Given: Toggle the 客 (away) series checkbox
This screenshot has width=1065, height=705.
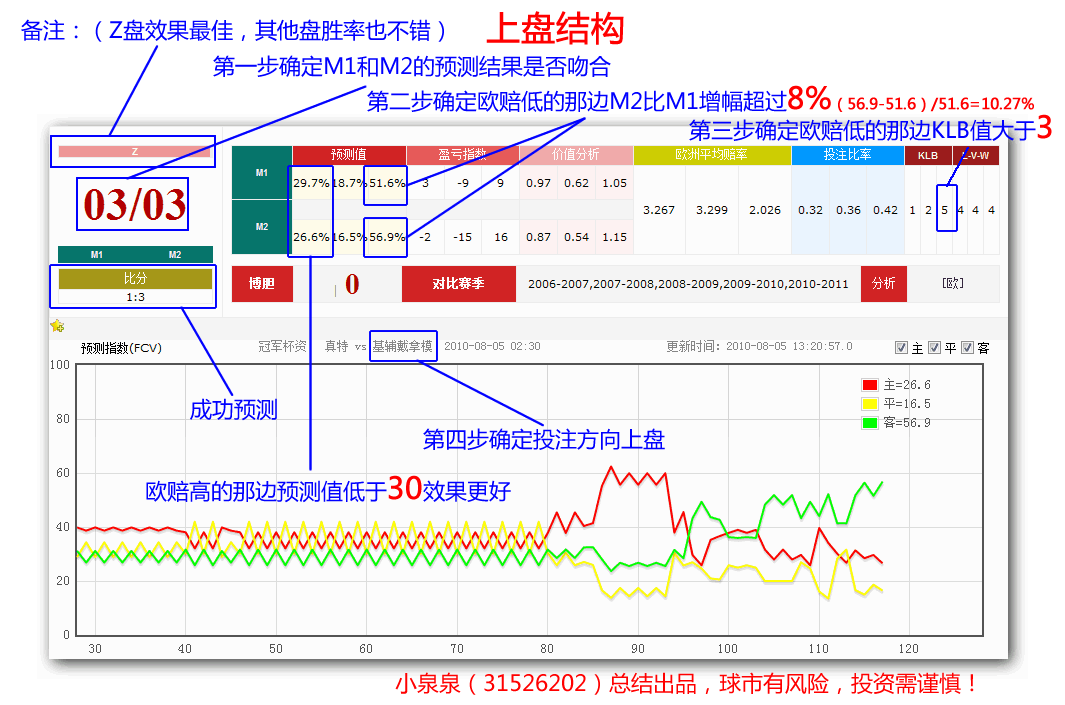Looking at the screenshot, I should click(x=968, y=348).
